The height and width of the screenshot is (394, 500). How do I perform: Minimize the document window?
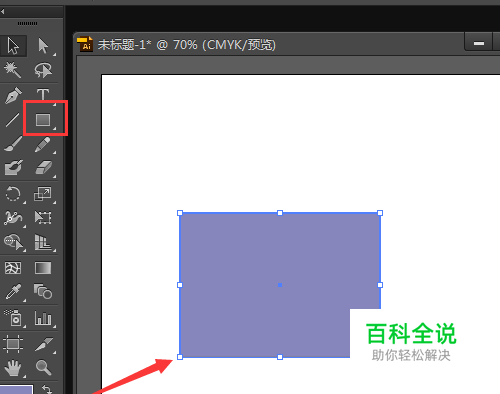click(479, 43)
